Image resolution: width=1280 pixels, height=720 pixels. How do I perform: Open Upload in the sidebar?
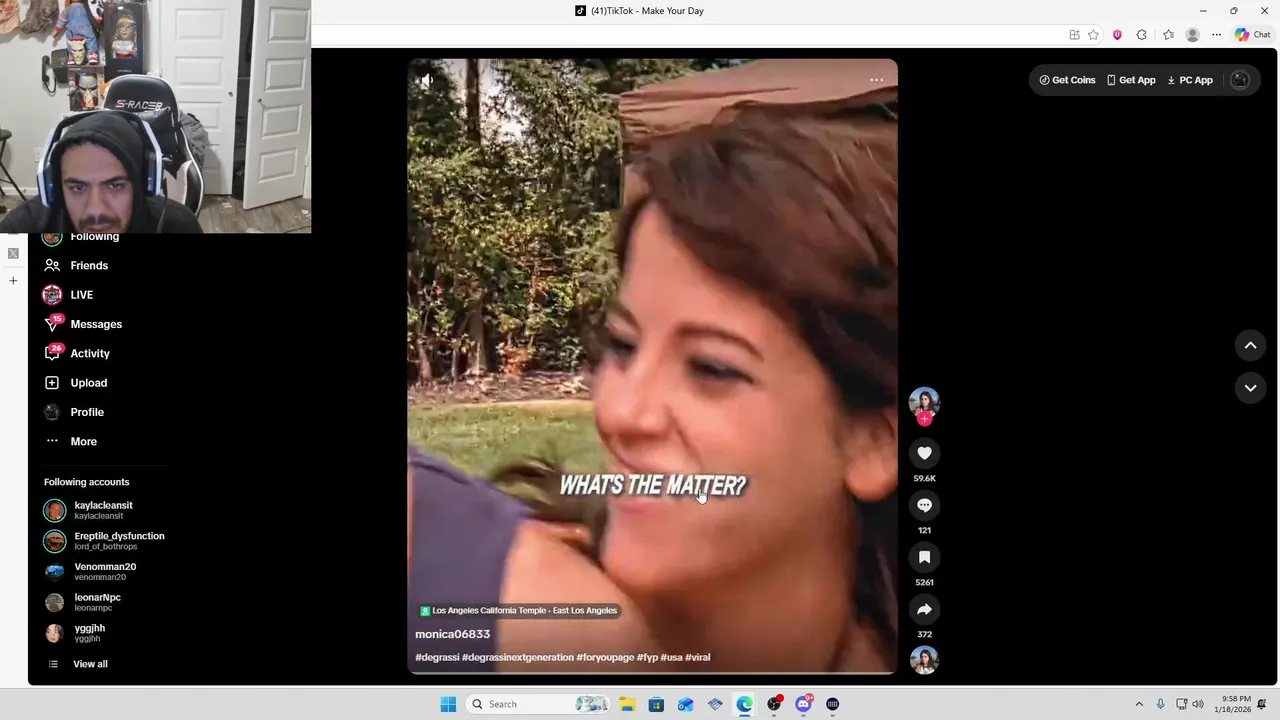[75, 383]
